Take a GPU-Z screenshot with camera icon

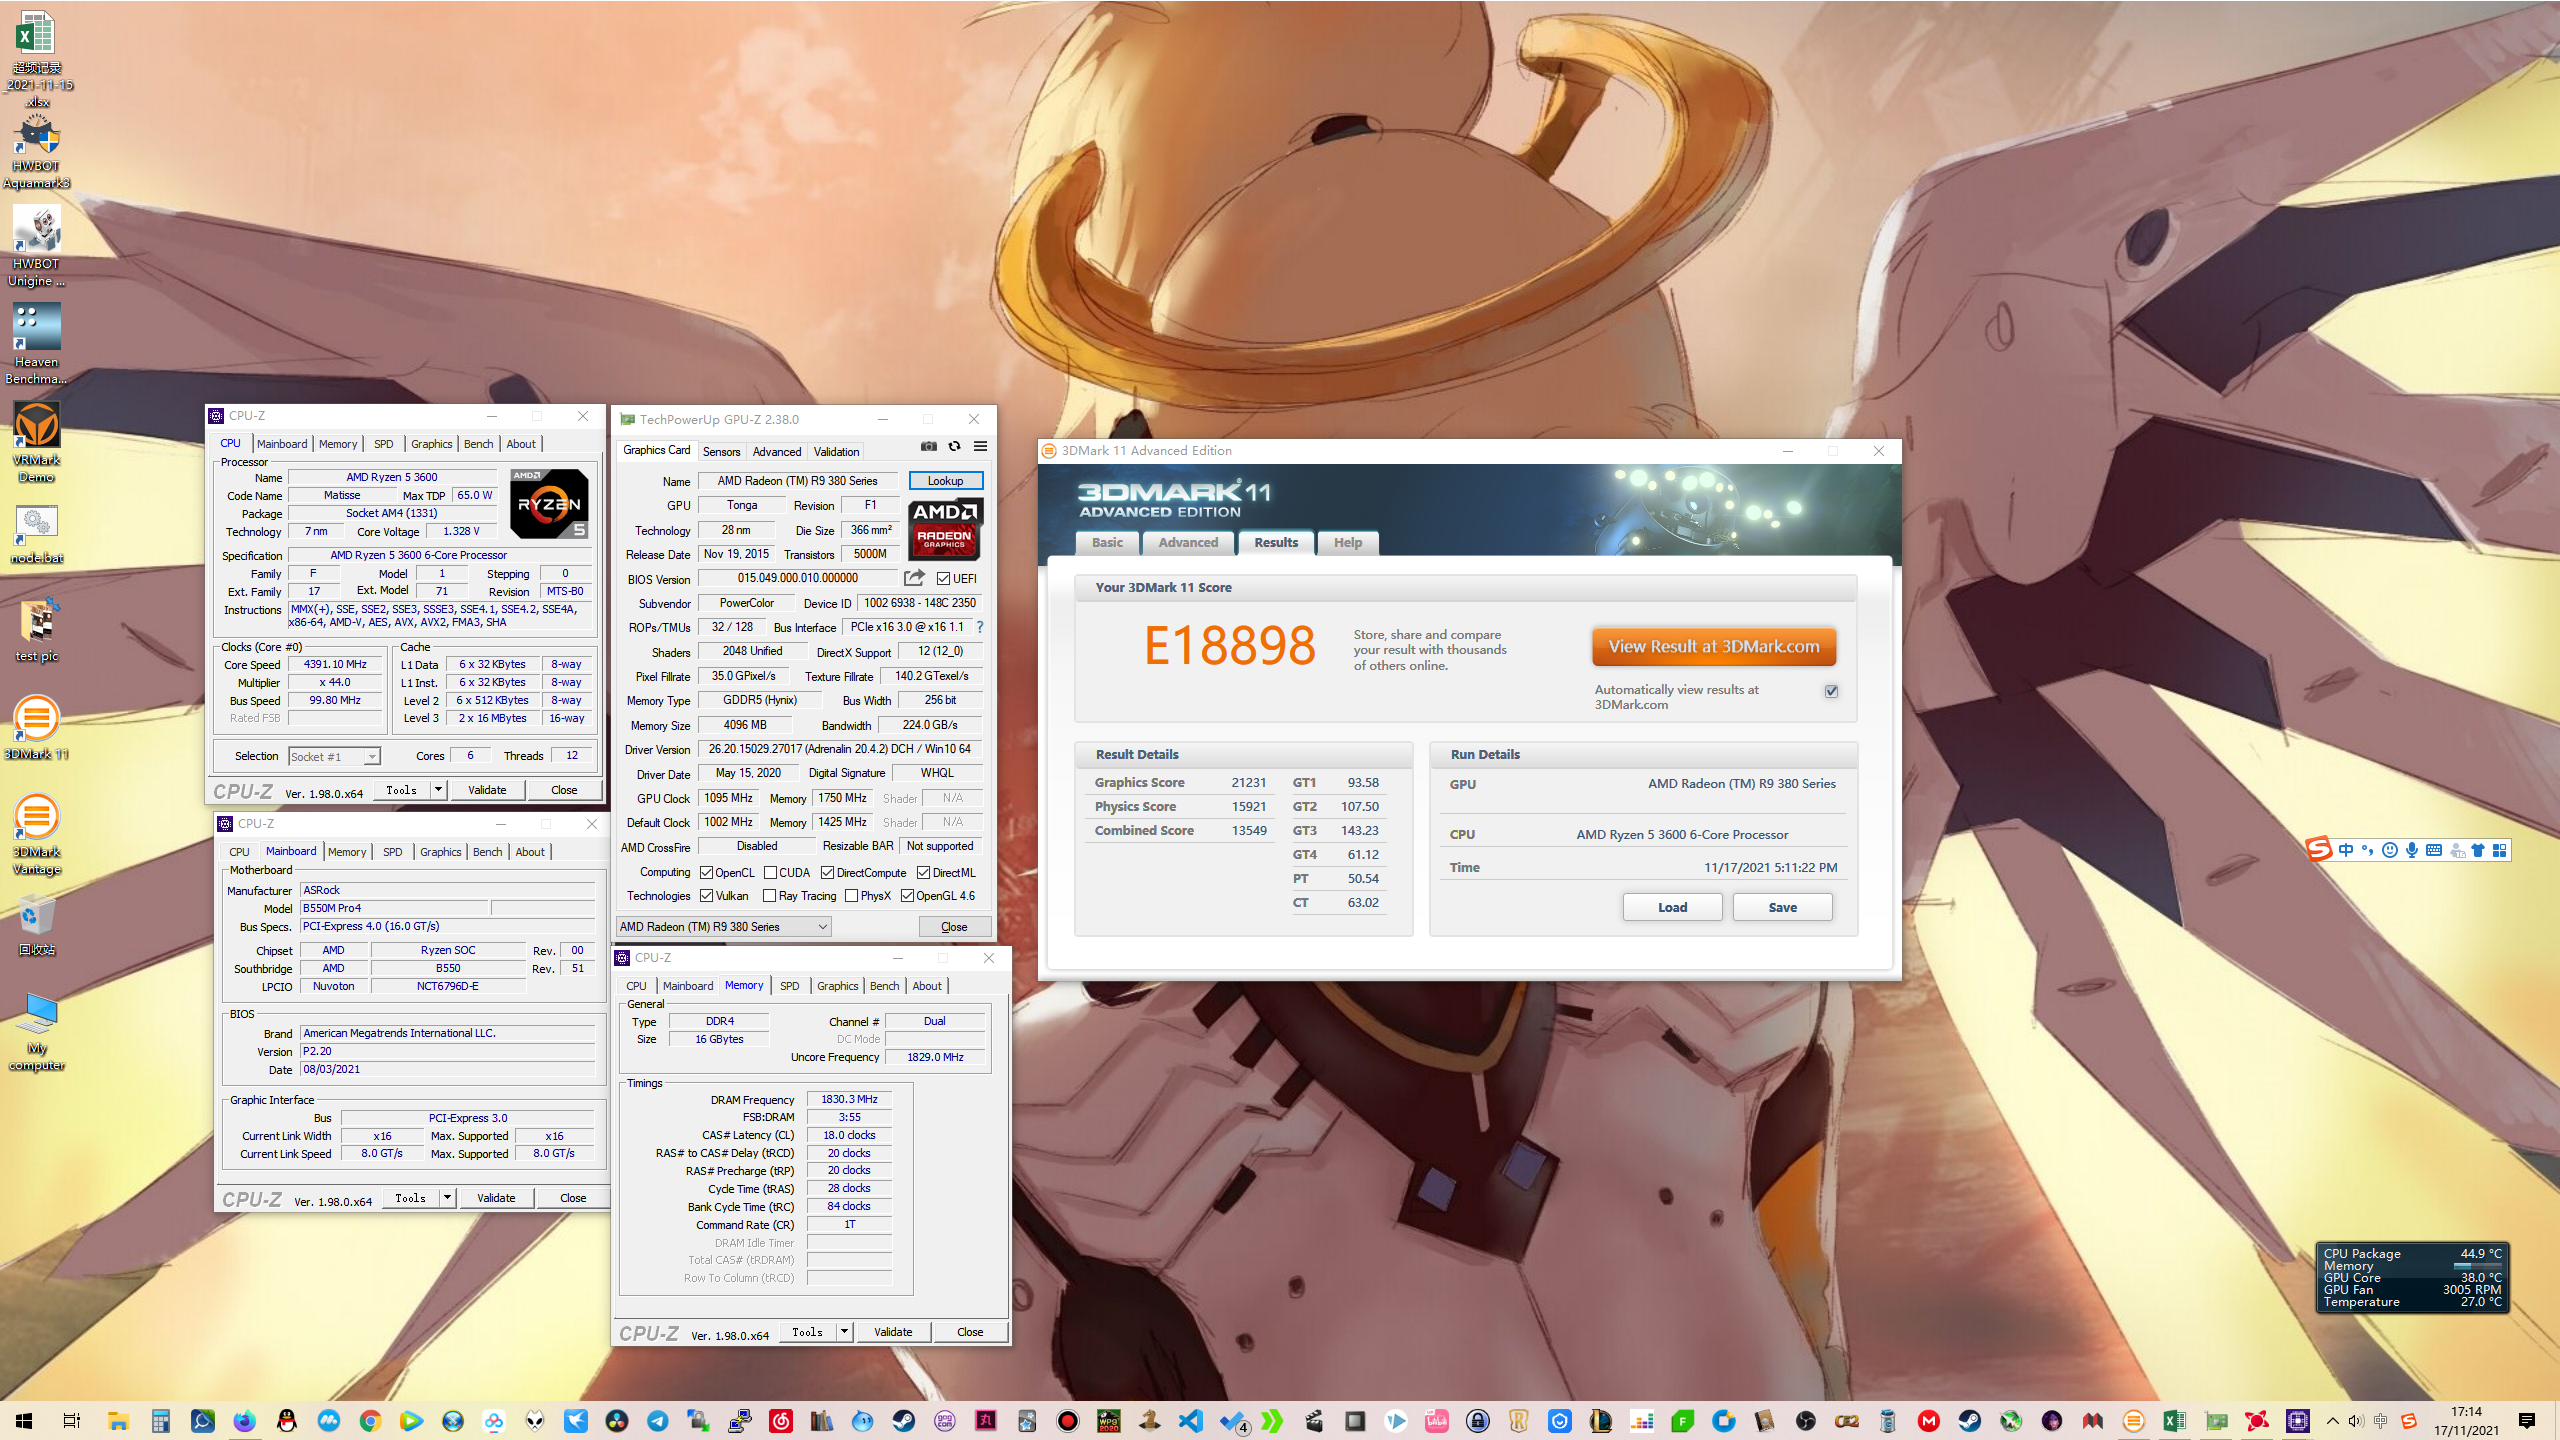928,446
